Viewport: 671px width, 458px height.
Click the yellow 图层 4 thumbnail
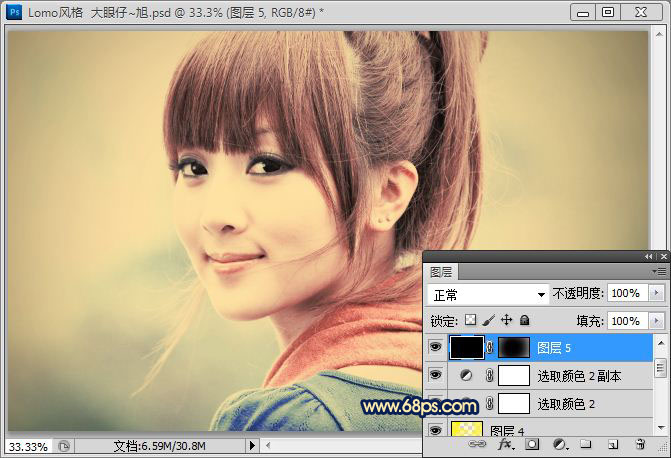coord(466,428)
